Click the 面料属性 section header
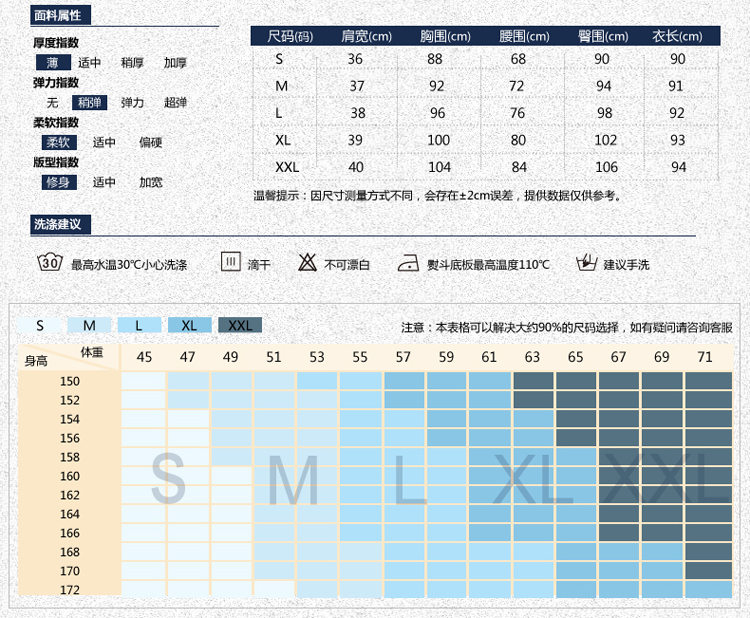This screenshot has height=618, width=750. point(60,15)
